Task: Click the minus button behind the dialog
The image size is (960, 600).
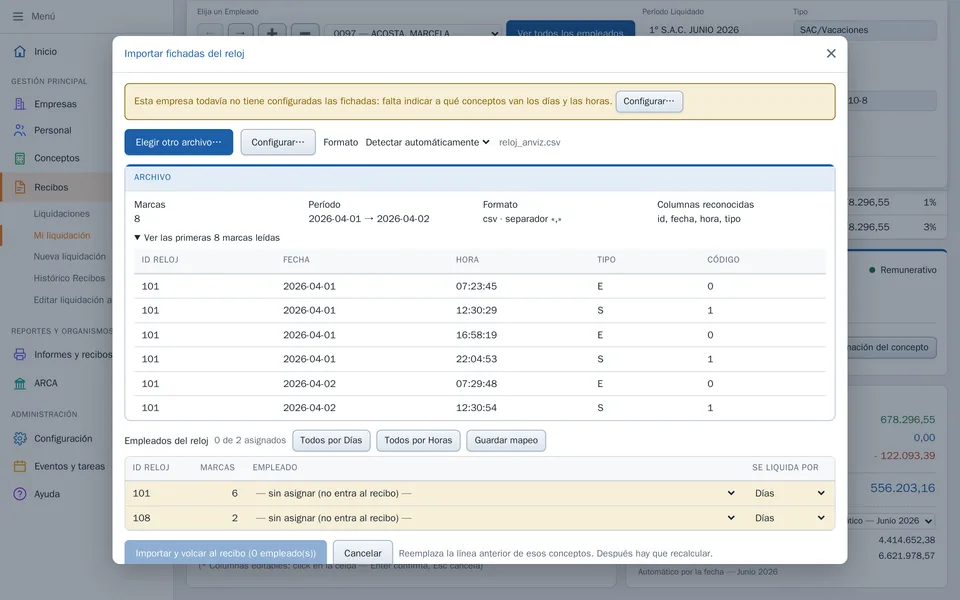Action: tap(304, 33)
